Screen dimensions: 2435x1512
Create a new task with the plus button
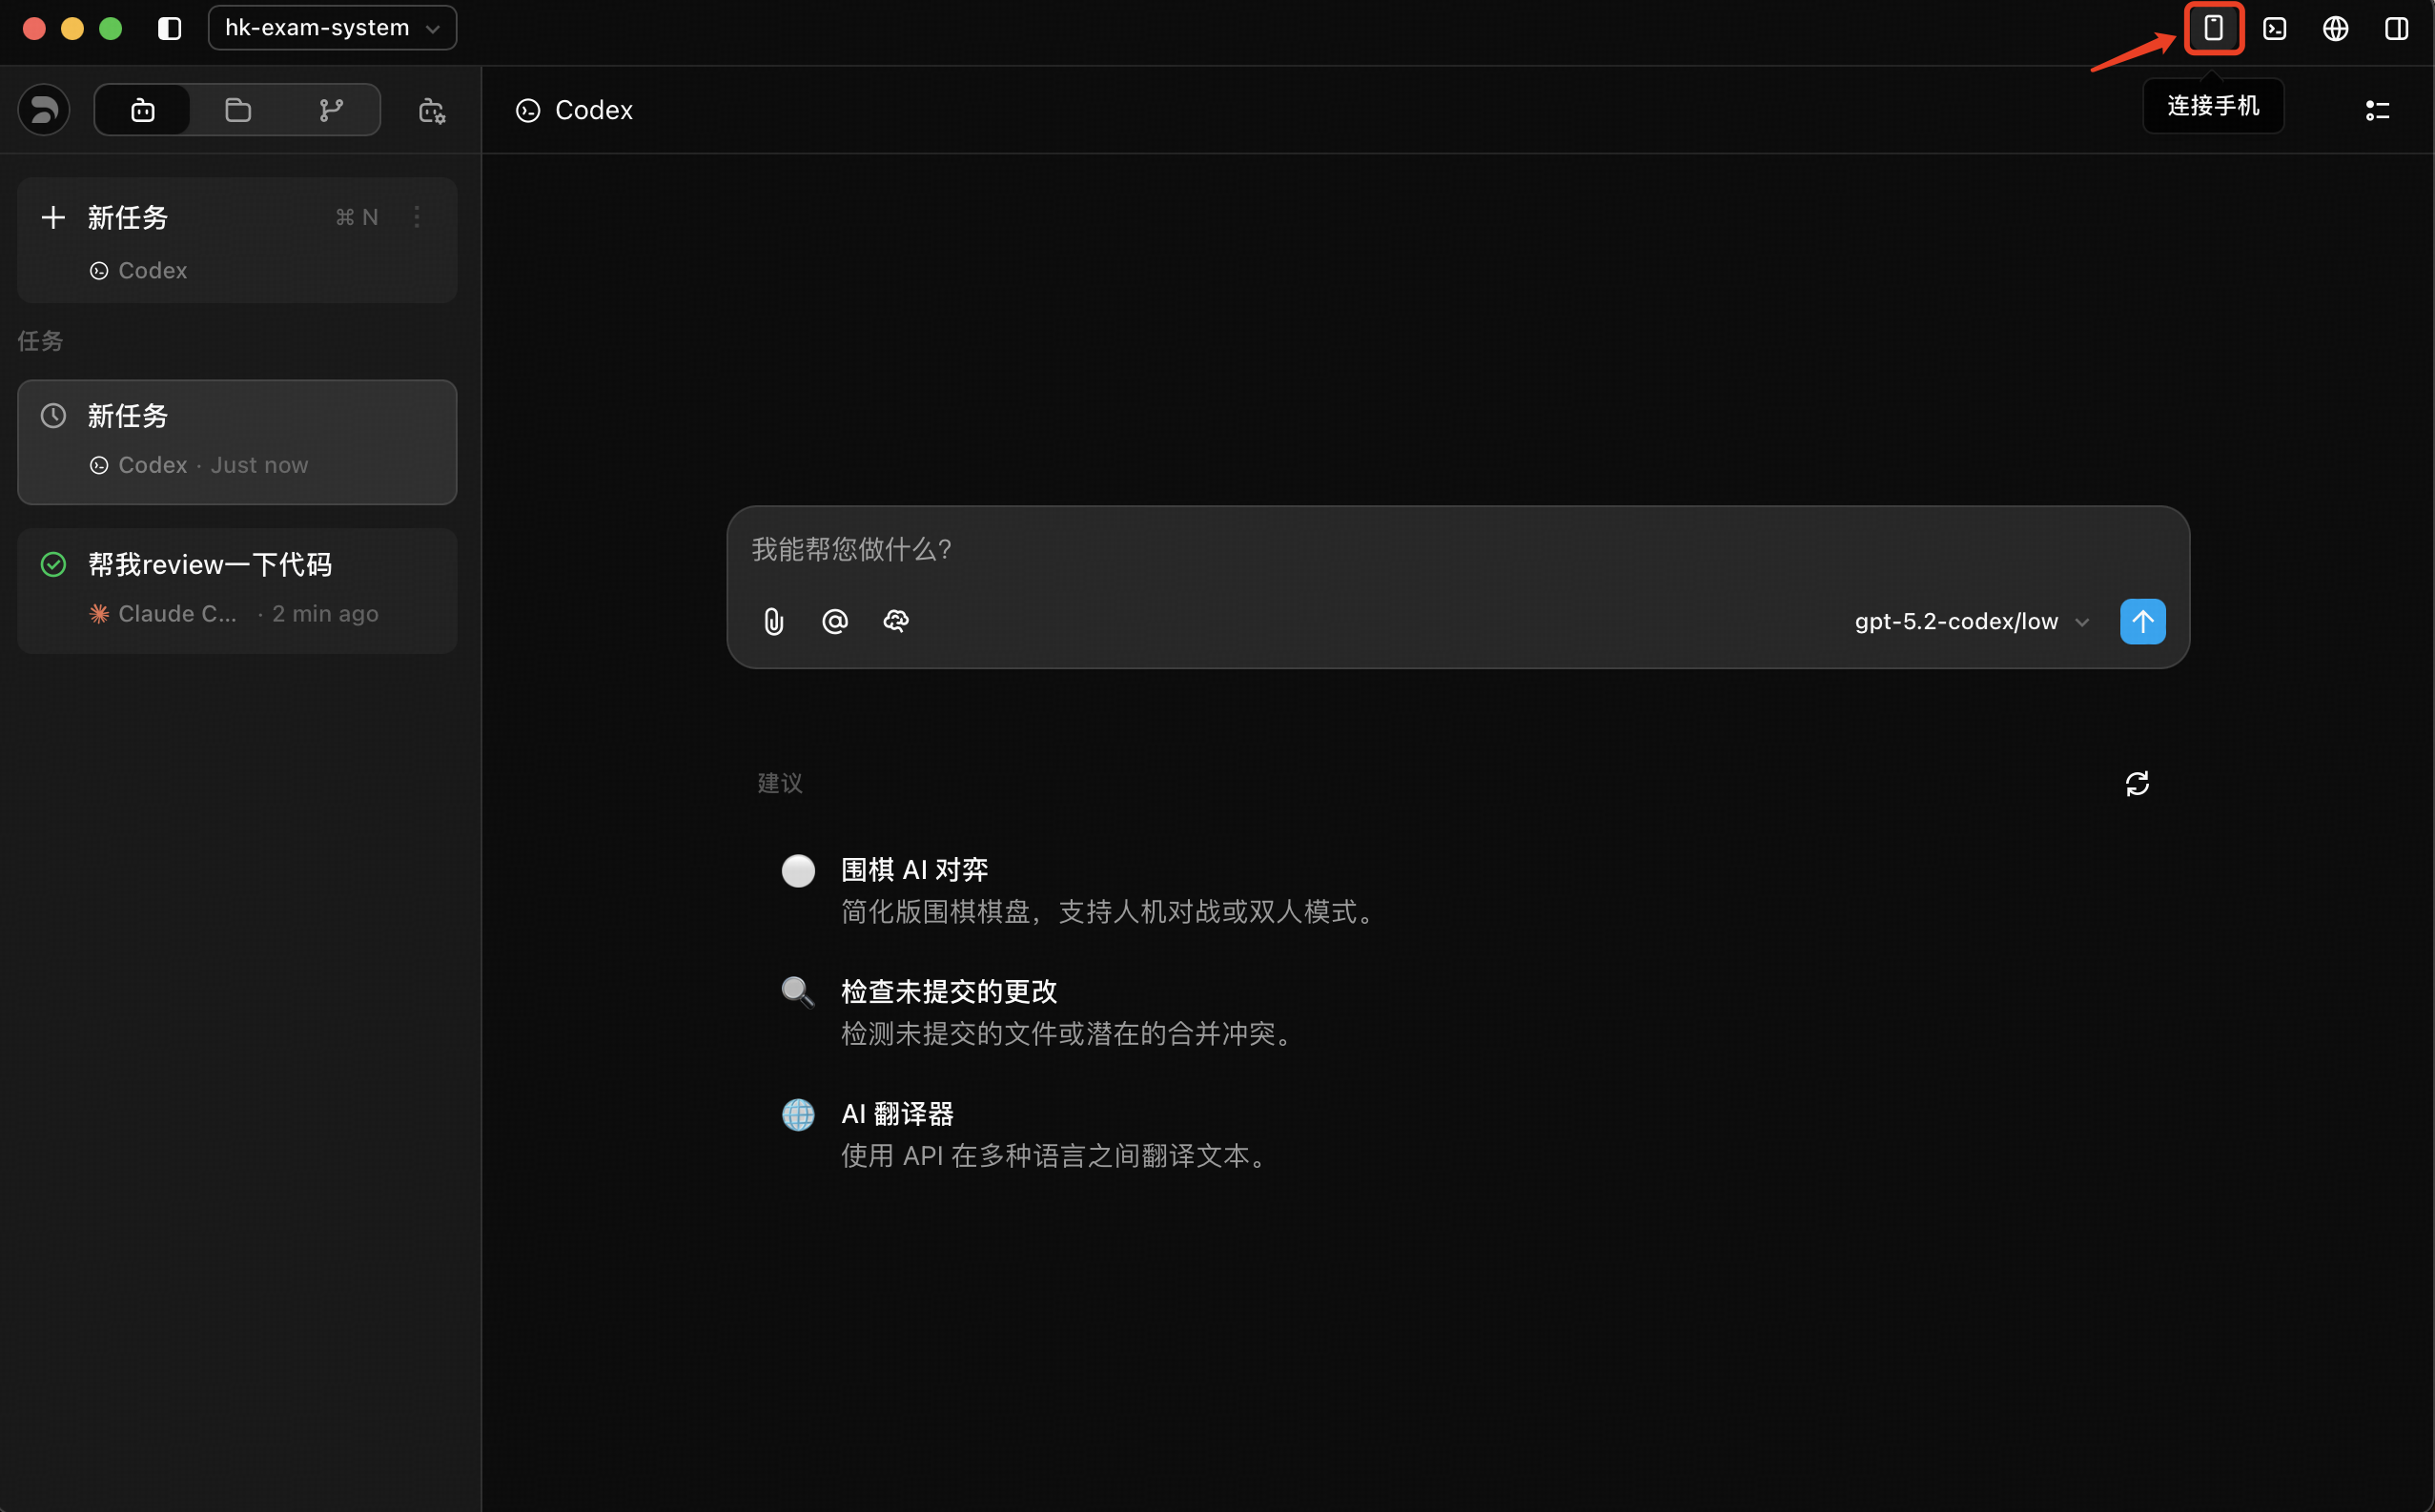tap(53, 217)
